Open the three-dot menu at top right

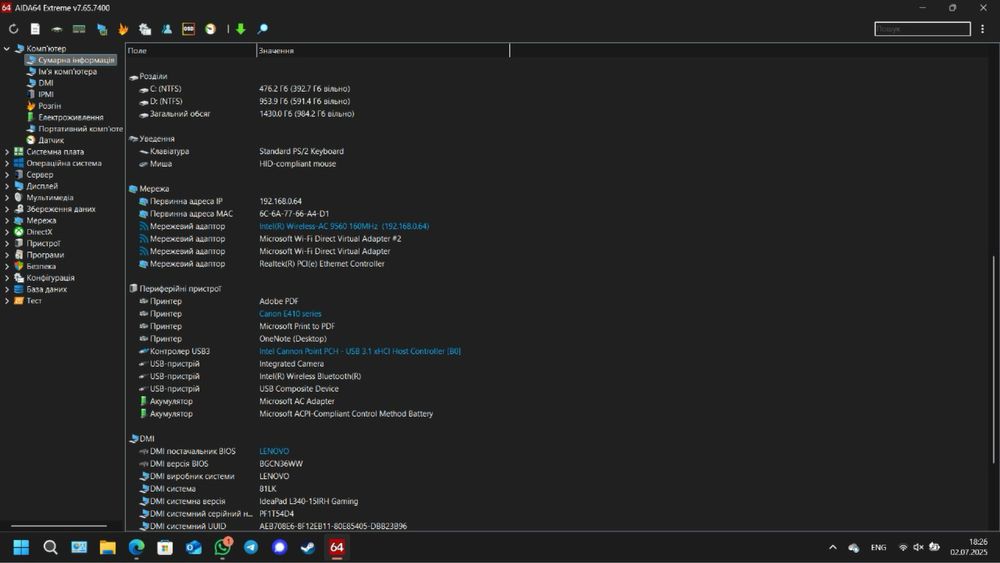(x=982, y=29)
